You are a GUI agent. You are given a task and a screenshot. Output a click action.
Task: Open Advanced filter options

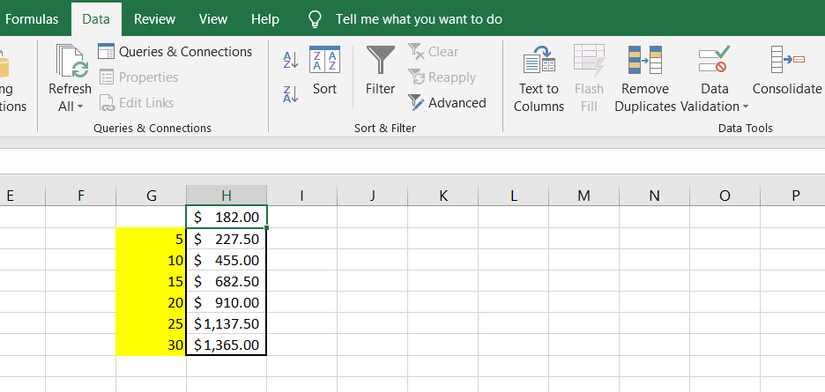447,103
